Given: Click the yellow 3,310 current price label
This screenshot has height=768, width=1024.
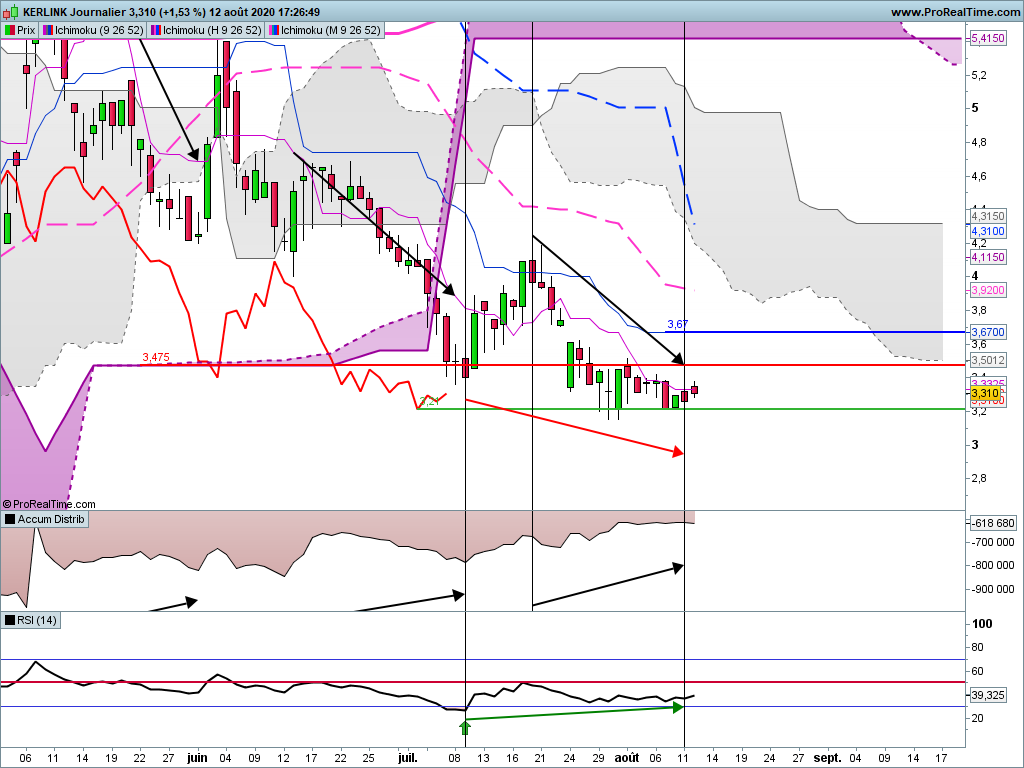Looking at the screenshot, I should 985,393.
